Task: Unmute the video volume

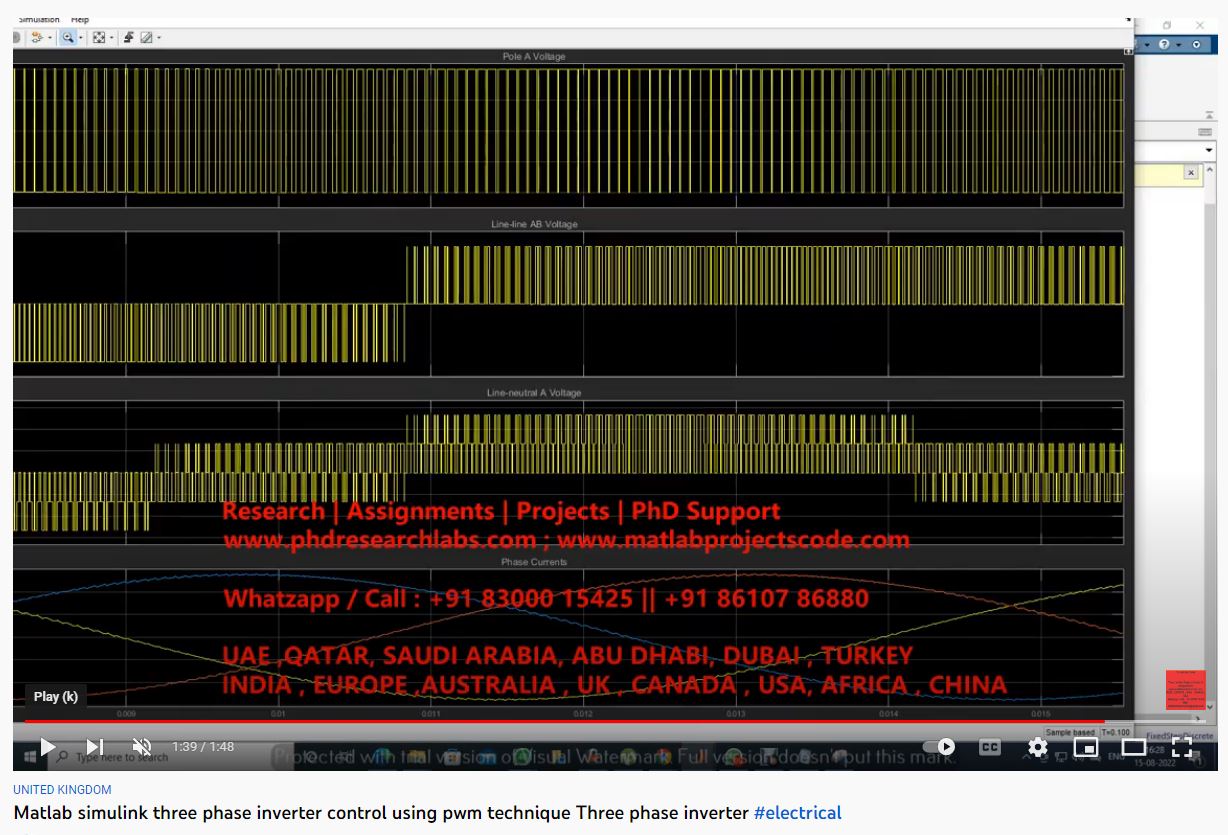Action: coord(142,746)
